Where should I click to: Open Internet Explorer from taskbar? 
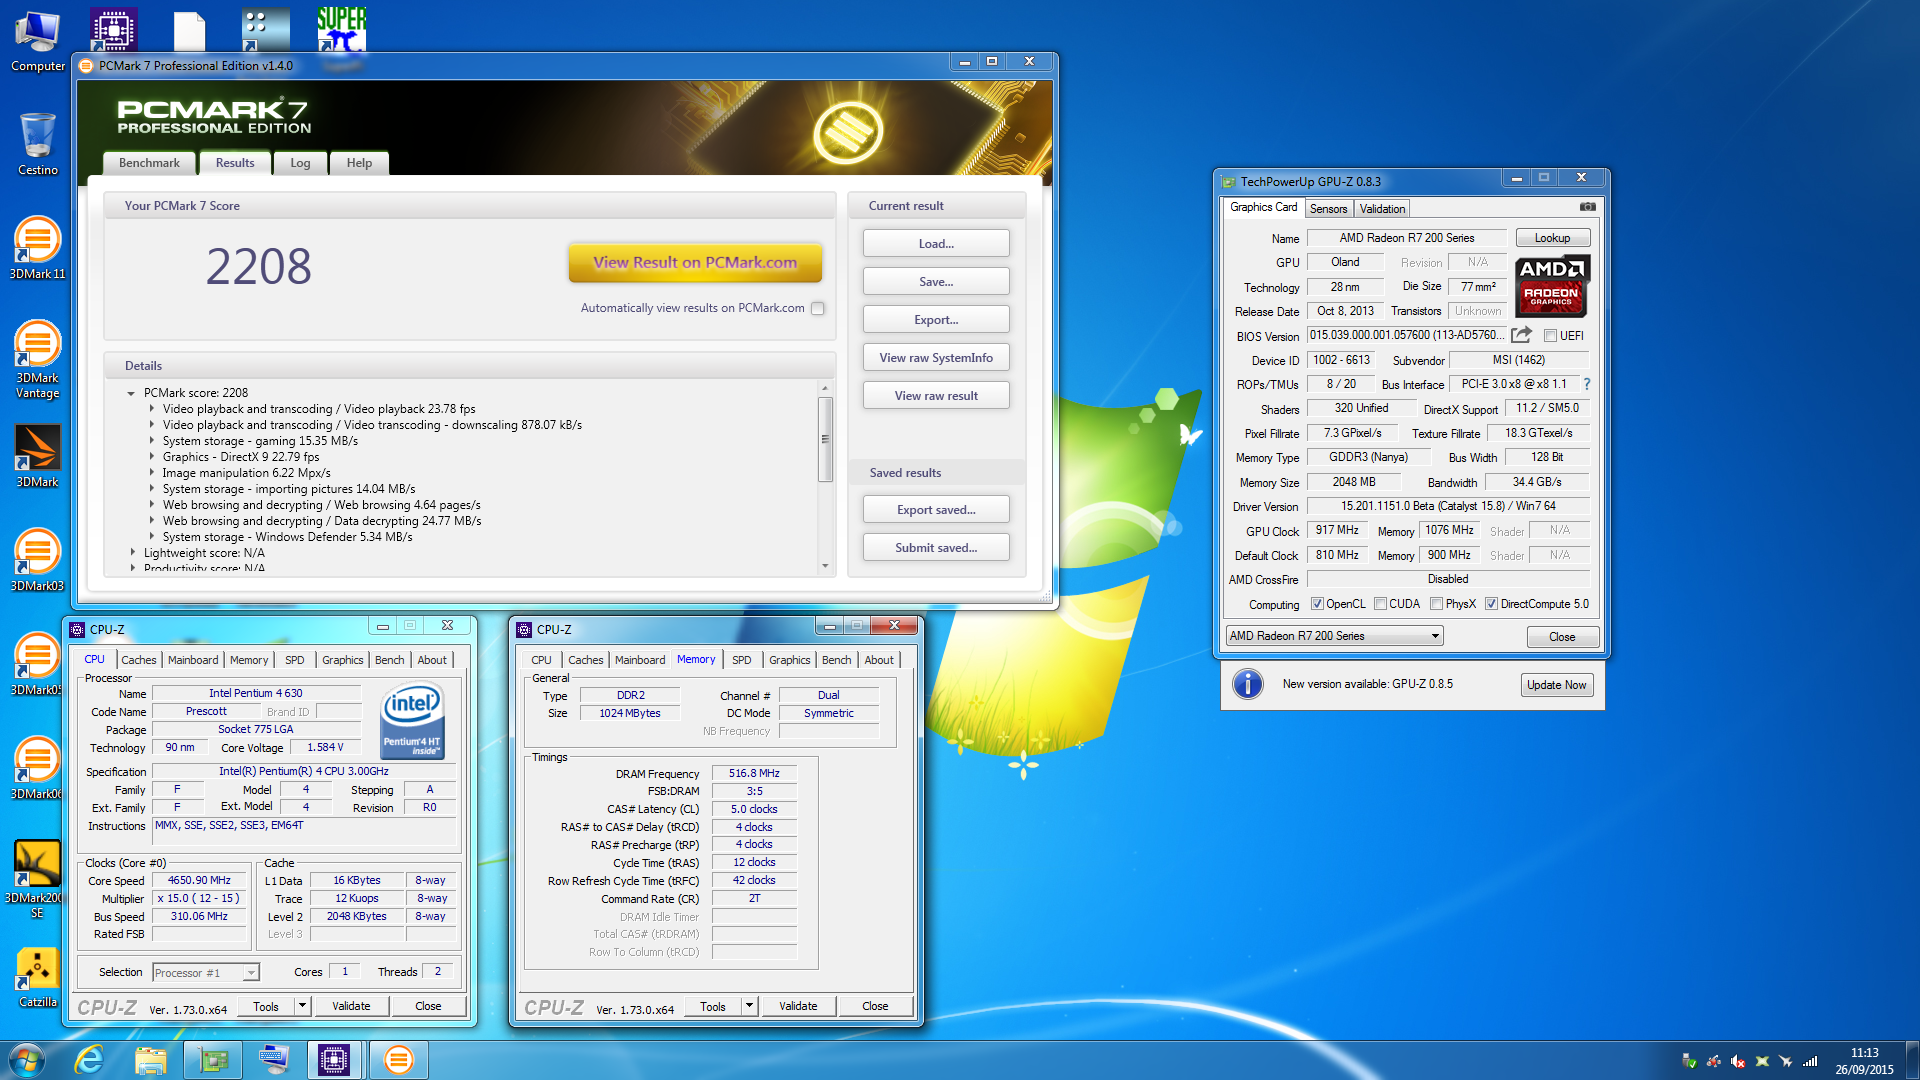(x=90, y=1060)
